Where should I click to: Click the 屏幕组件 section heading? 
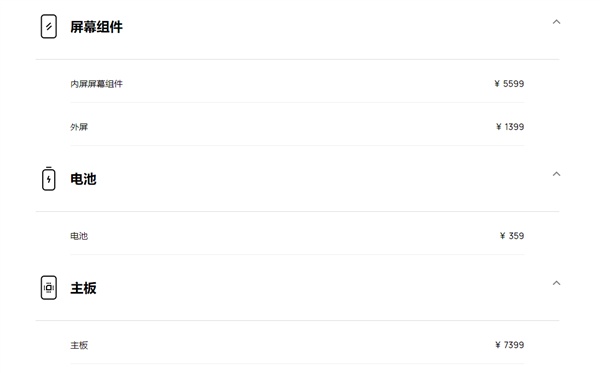pos(96,27)
